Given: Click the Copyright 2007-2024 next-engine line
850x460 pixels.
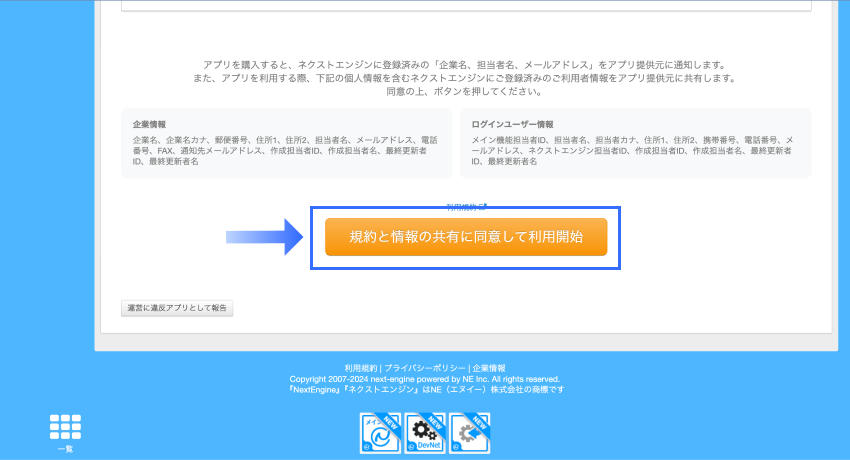Looking at the screenshot, I should [424, 379].
